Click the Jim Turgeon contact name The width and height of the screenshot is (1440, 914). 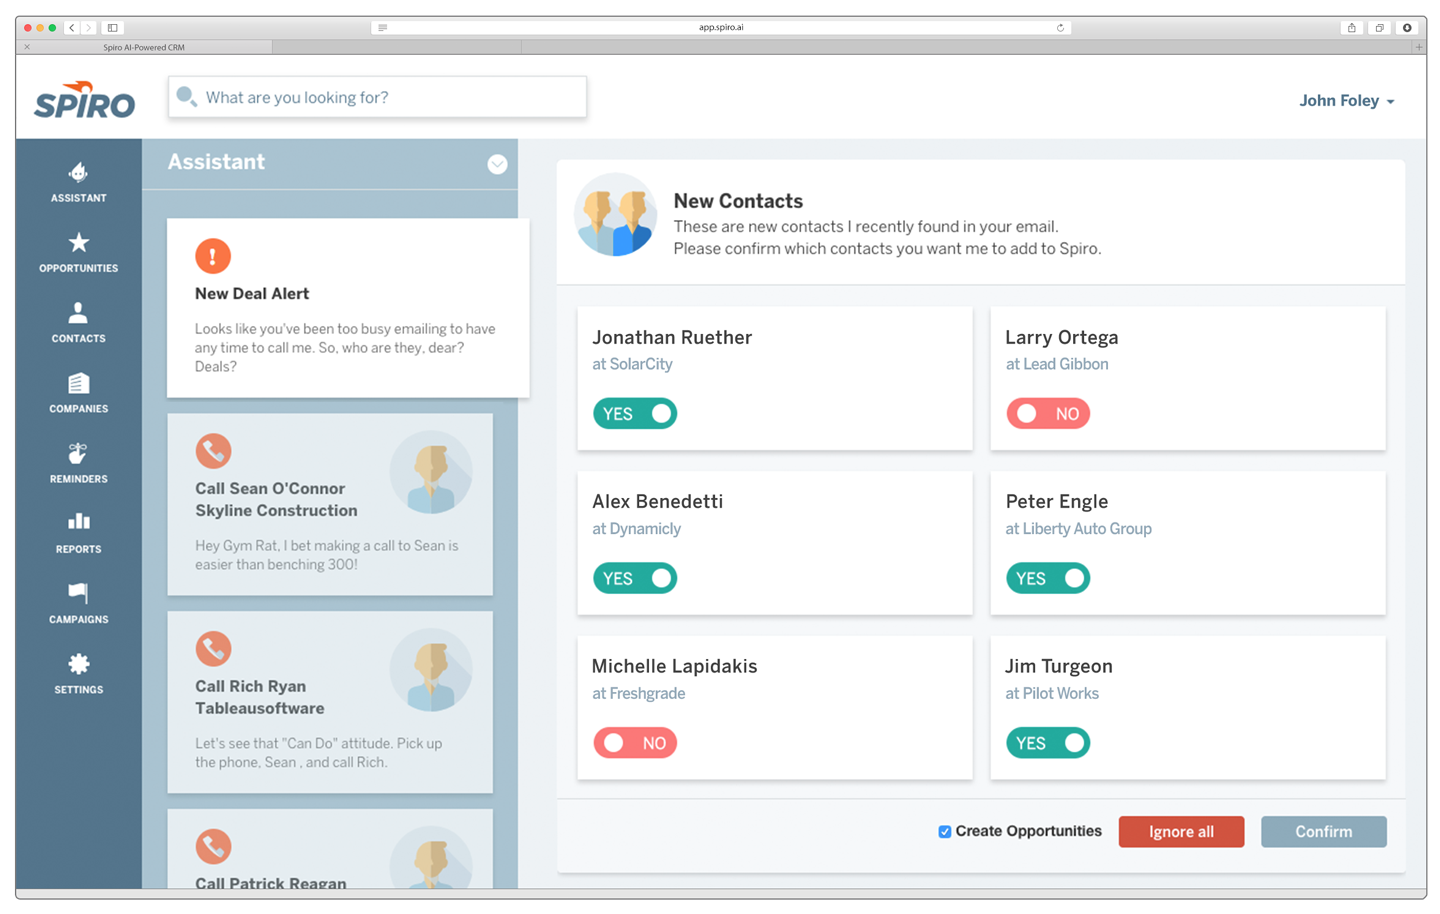[1059, 666]
